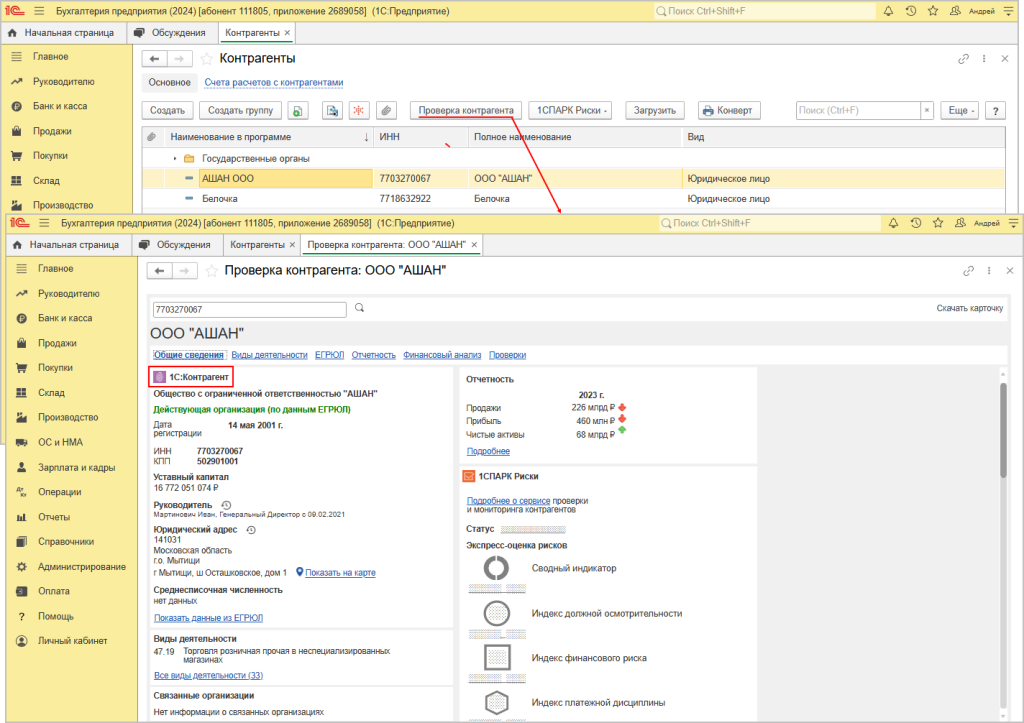Add Контрагенты list to favorites star
The height and width of the screenshot is (723, 1024).
[206, 59]
